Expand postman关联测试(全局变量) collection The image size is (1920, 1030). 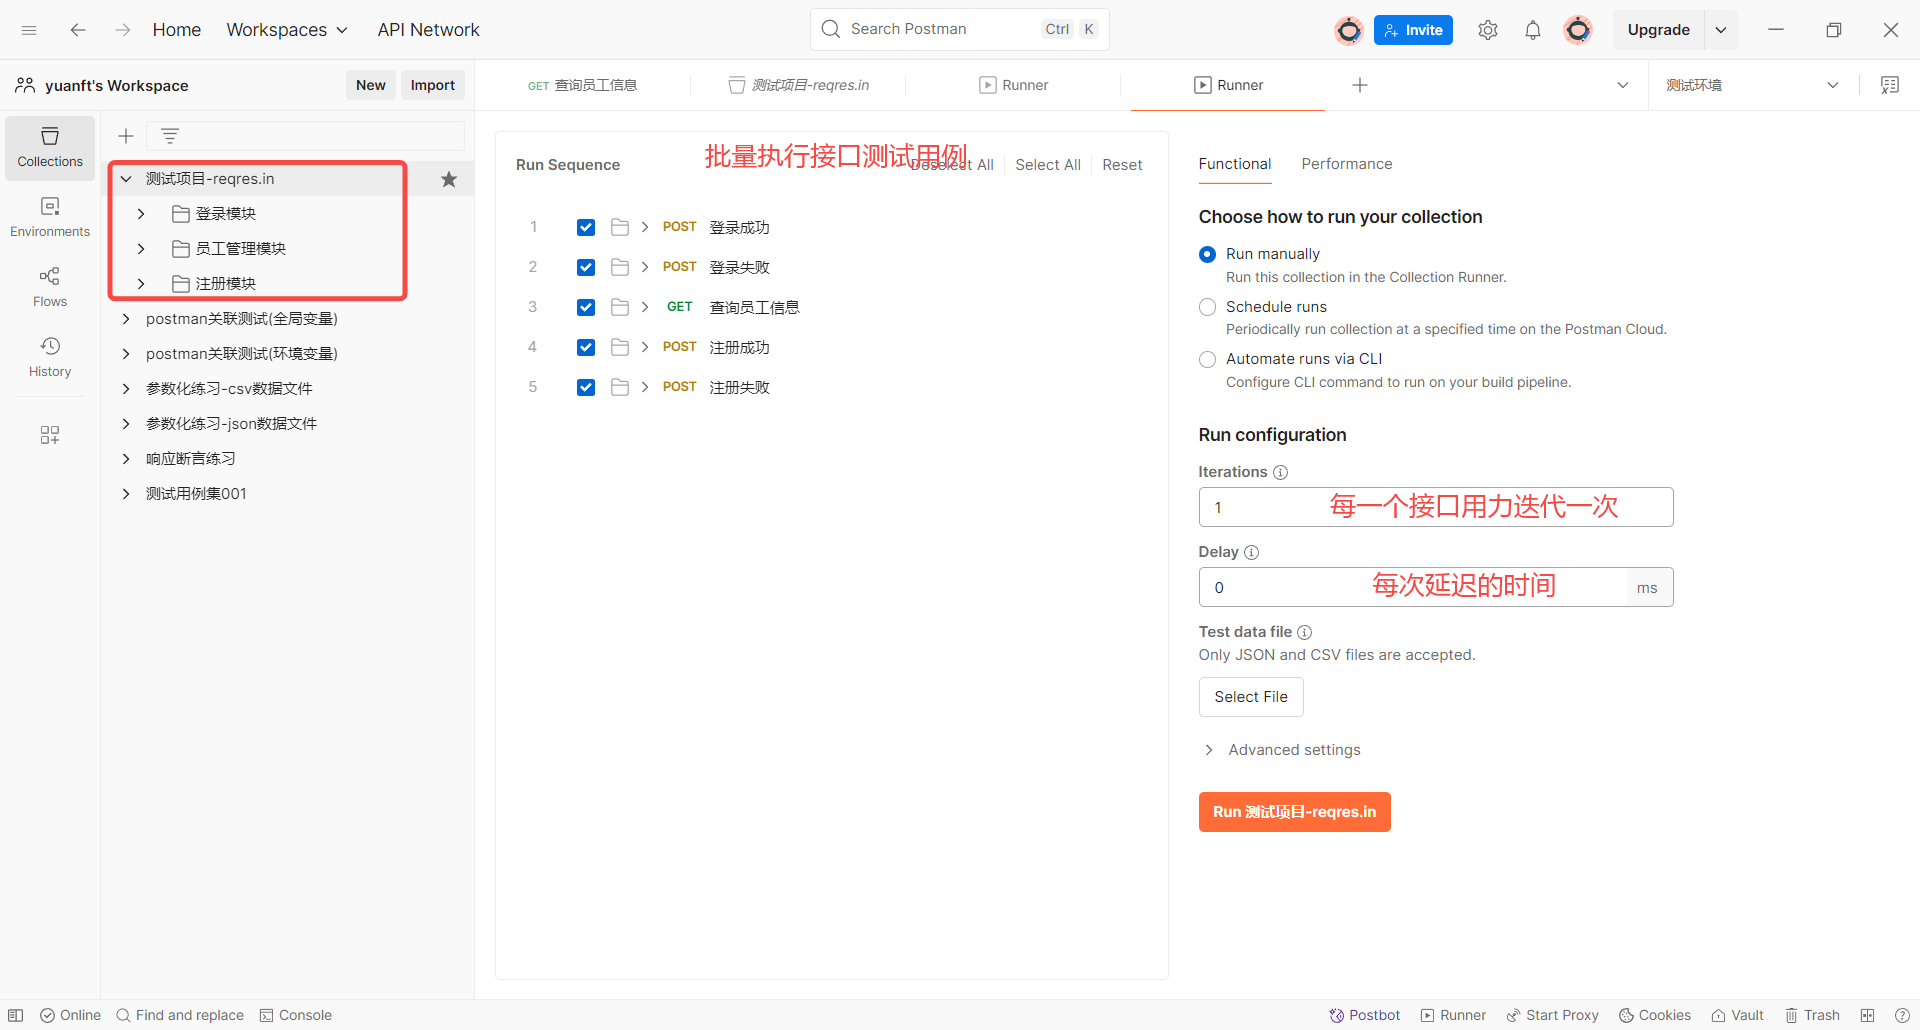coord(126,319)
